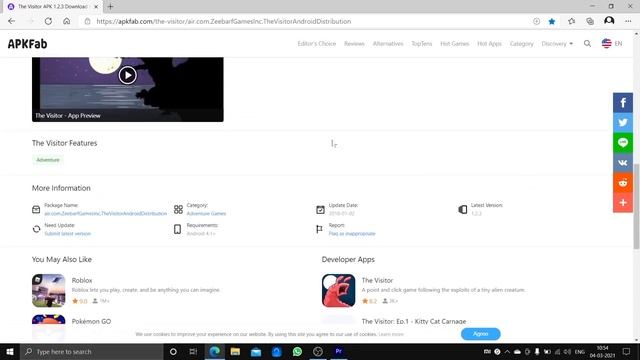Go to browser home page

click(x=67, y=21)
